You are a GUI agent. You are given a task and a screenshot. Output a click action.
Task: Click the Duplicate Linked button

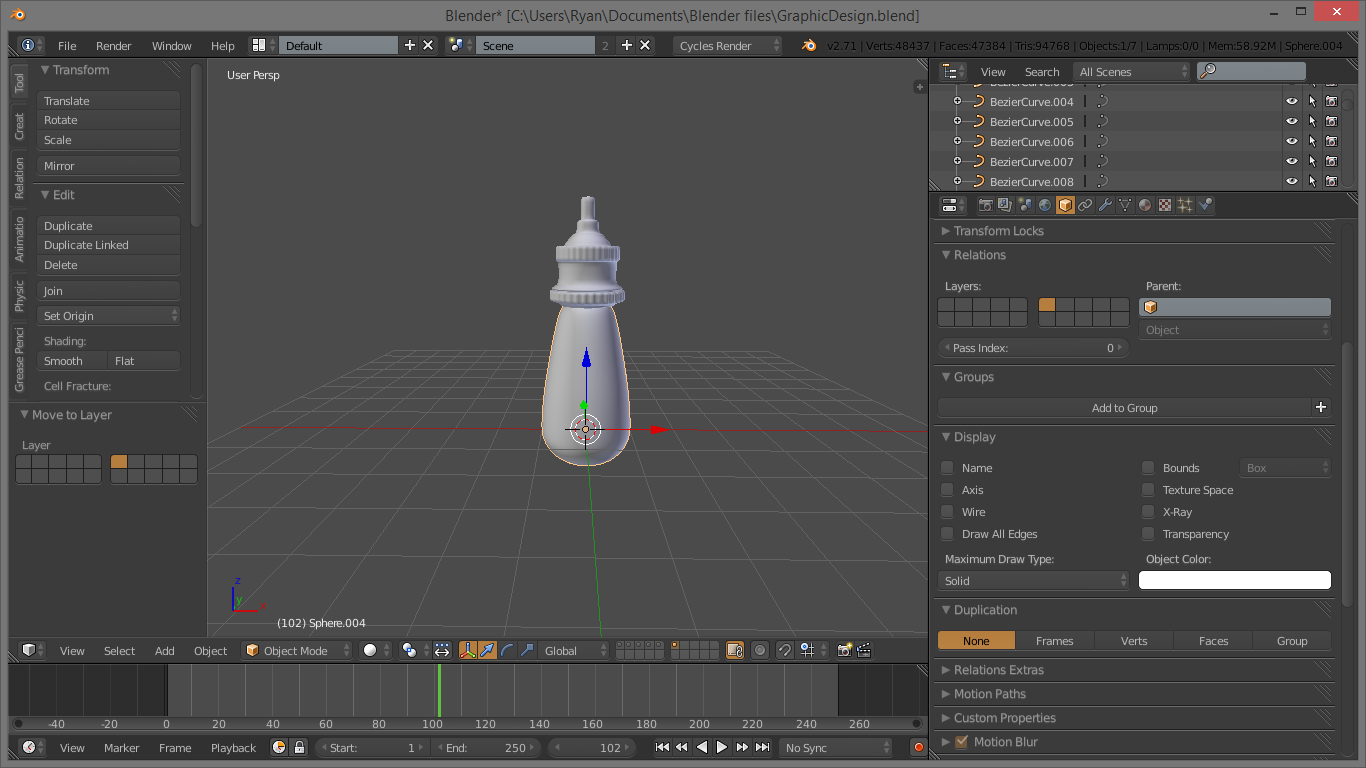tap(109, 245)
